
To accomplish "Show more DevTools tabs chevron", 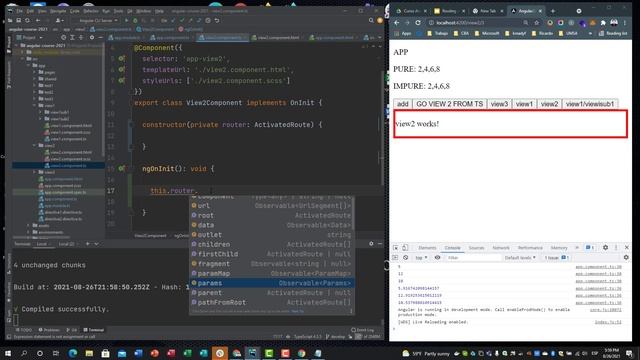I will click(577, 248).
